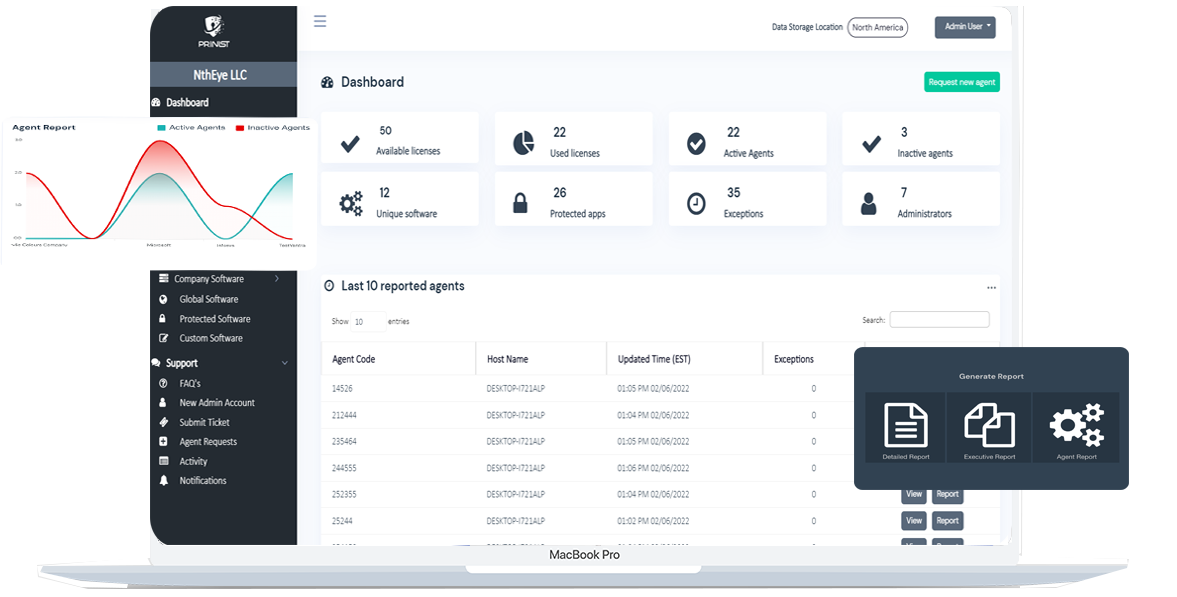Sort table by Agent Code column header

coord(354,359)
